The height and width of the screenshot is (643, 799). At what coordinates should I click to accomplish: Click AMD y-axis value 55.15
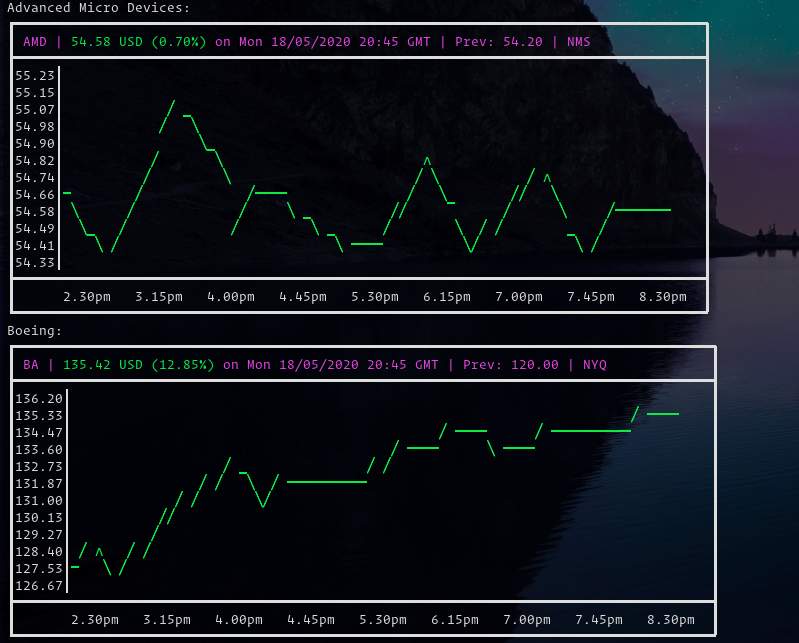coord(35,93)
